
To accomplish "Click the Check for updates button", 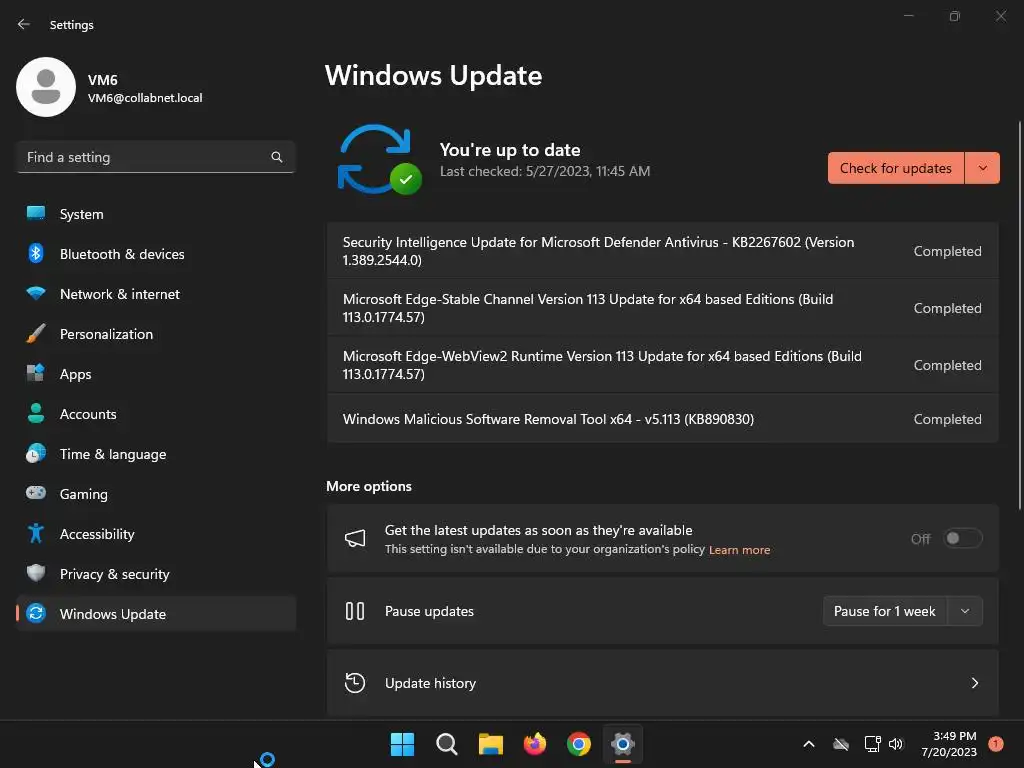I will point(895,168).
